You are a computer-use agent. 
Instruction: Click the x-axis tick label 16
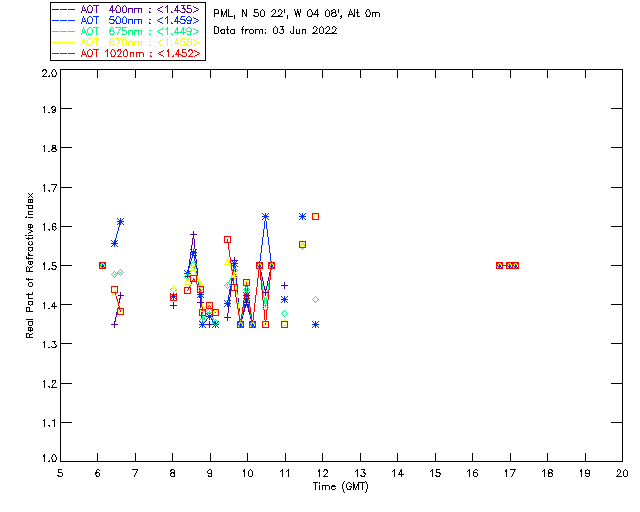coord(472,473)
